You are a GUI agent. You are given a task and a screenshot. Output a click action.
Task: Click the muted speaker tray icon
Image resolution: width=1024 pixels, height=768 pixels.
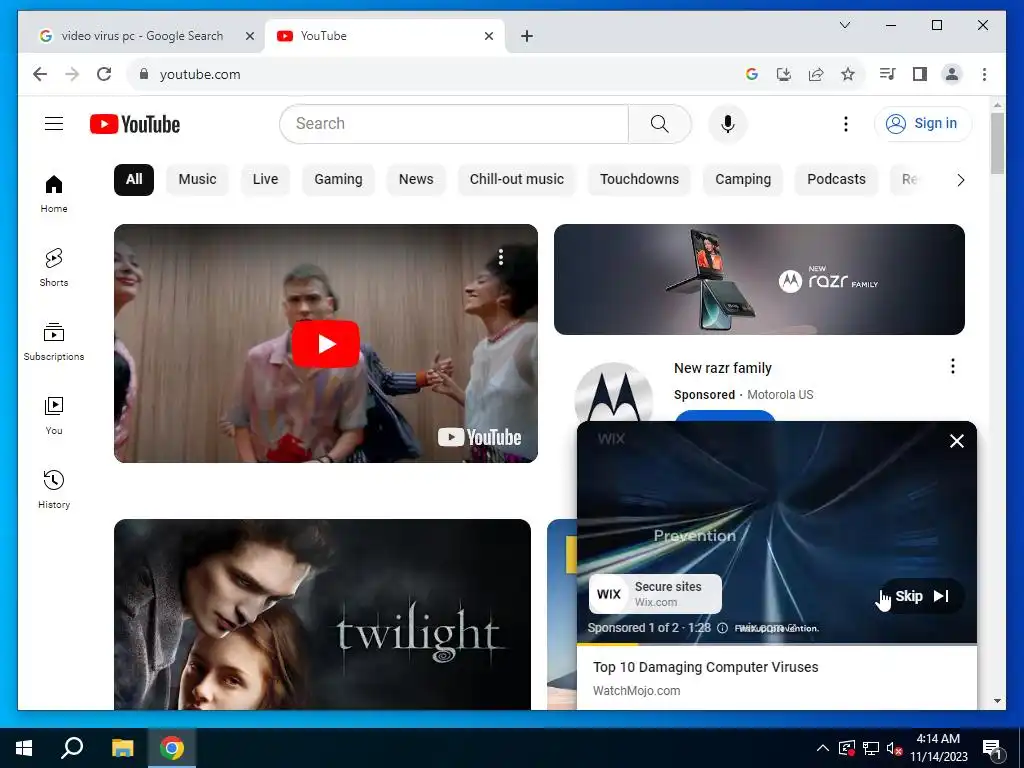point(894,748)
